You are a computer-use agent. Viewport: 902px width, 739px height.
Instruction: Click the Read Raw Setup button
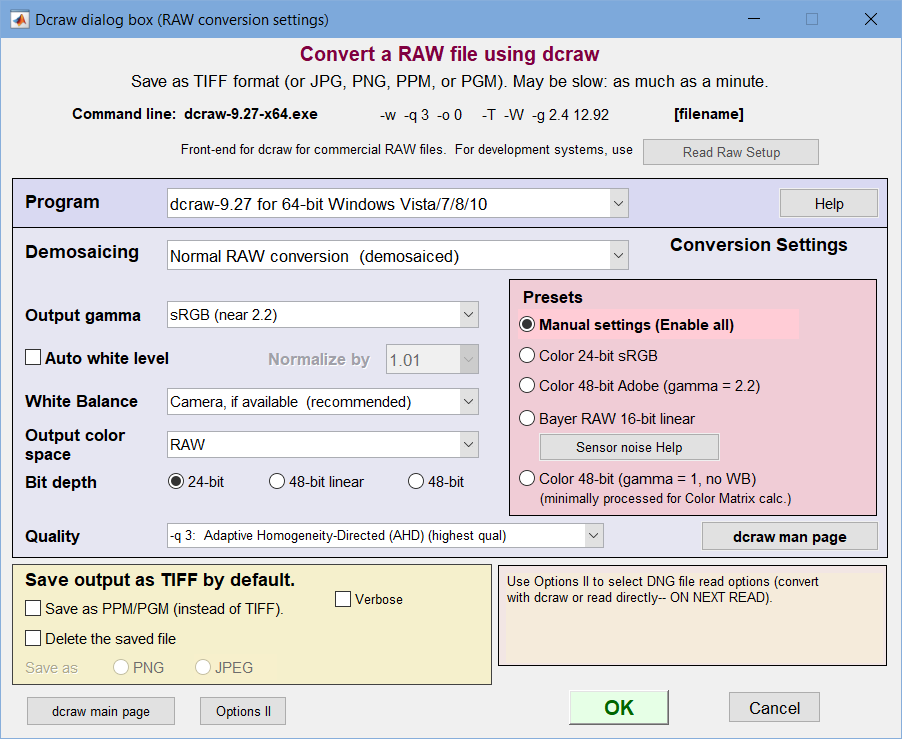[x=731, y=152]
